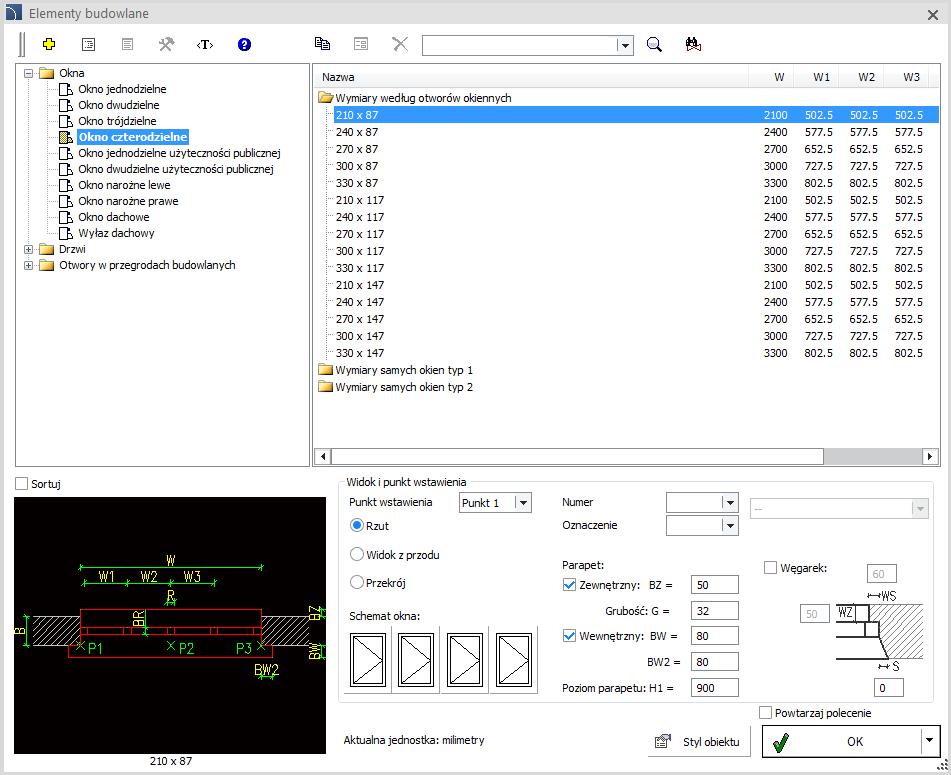
Task: Select Okno trójdzielne in the tree
Action: [x=117, y=121]
